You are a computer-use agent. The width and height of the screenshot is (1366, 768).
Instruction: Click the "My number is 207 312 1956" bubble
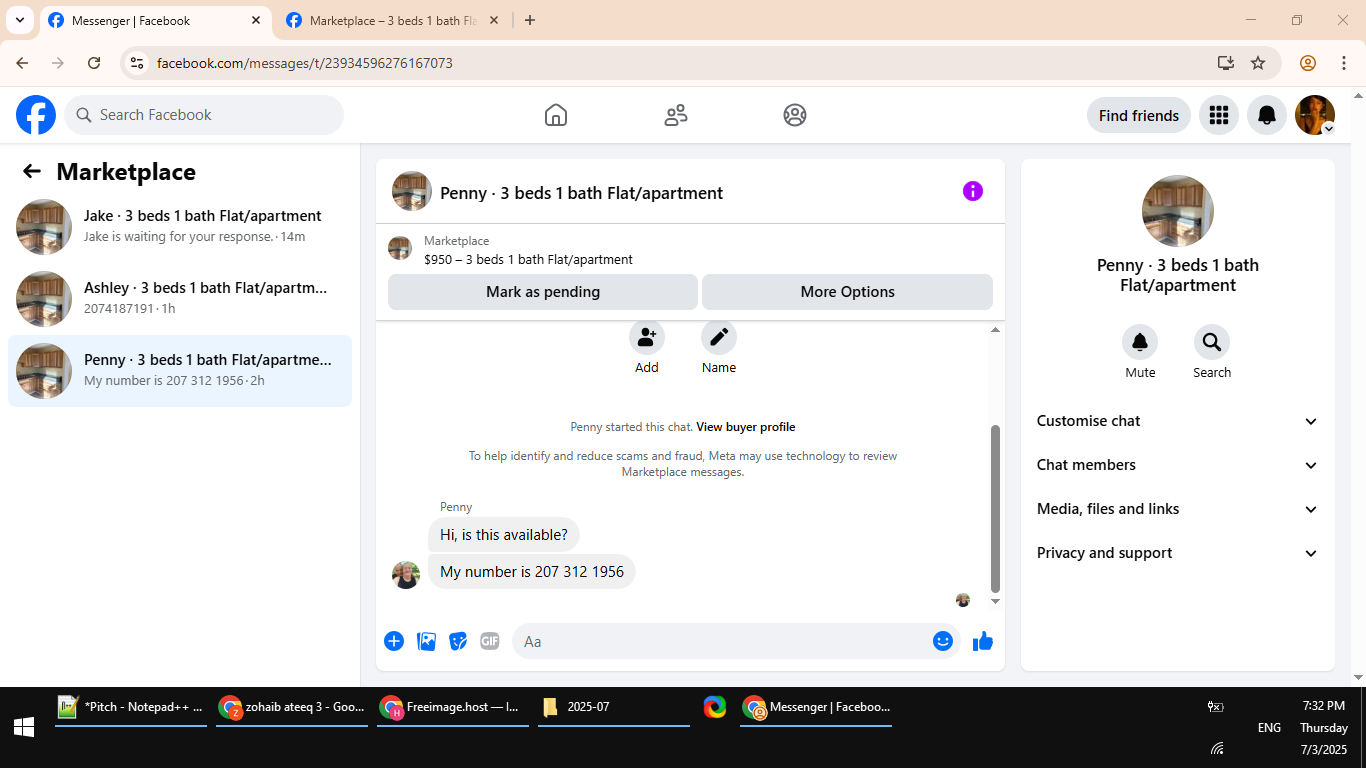[x=532, y=572]
